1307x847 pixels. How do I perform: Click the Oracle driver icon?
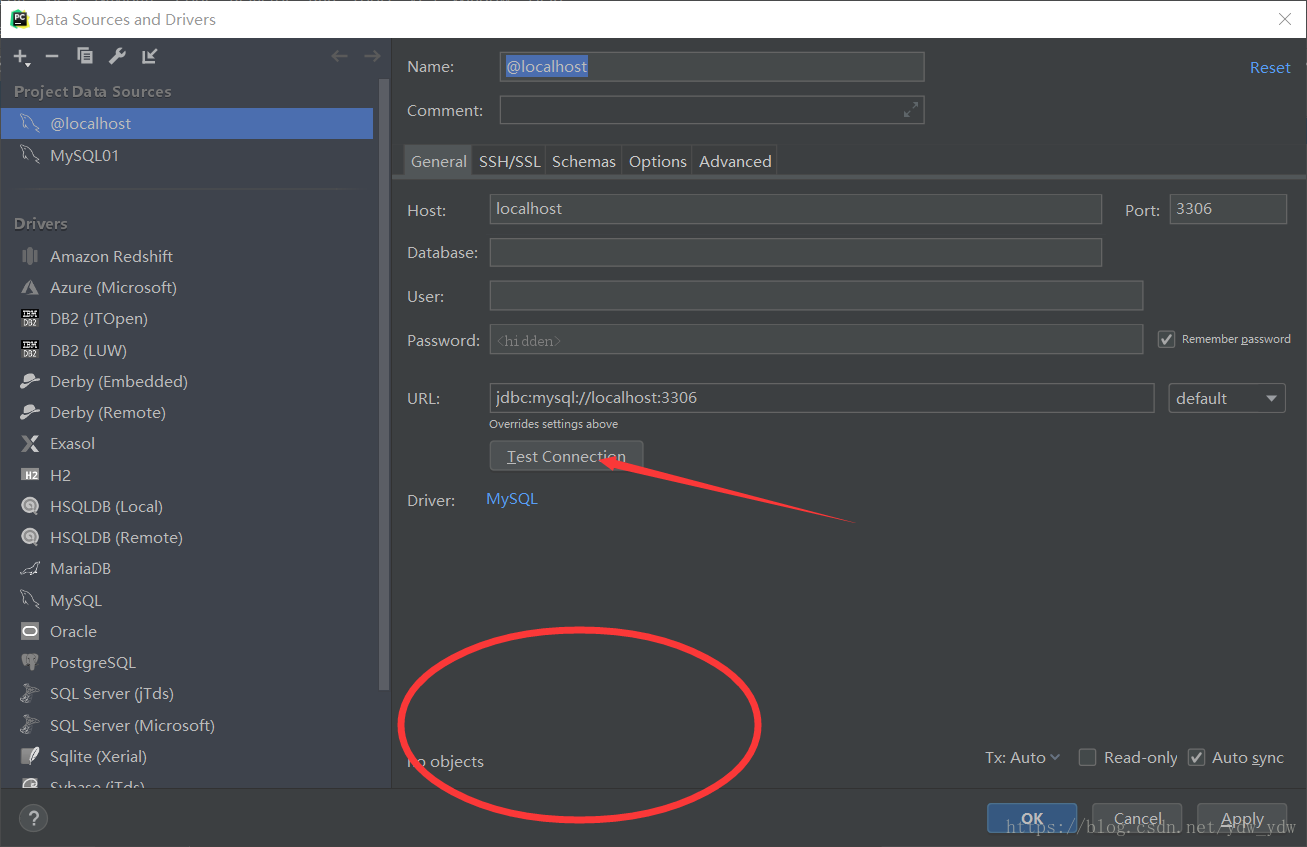pyautogui.click(x=30, y=631)
